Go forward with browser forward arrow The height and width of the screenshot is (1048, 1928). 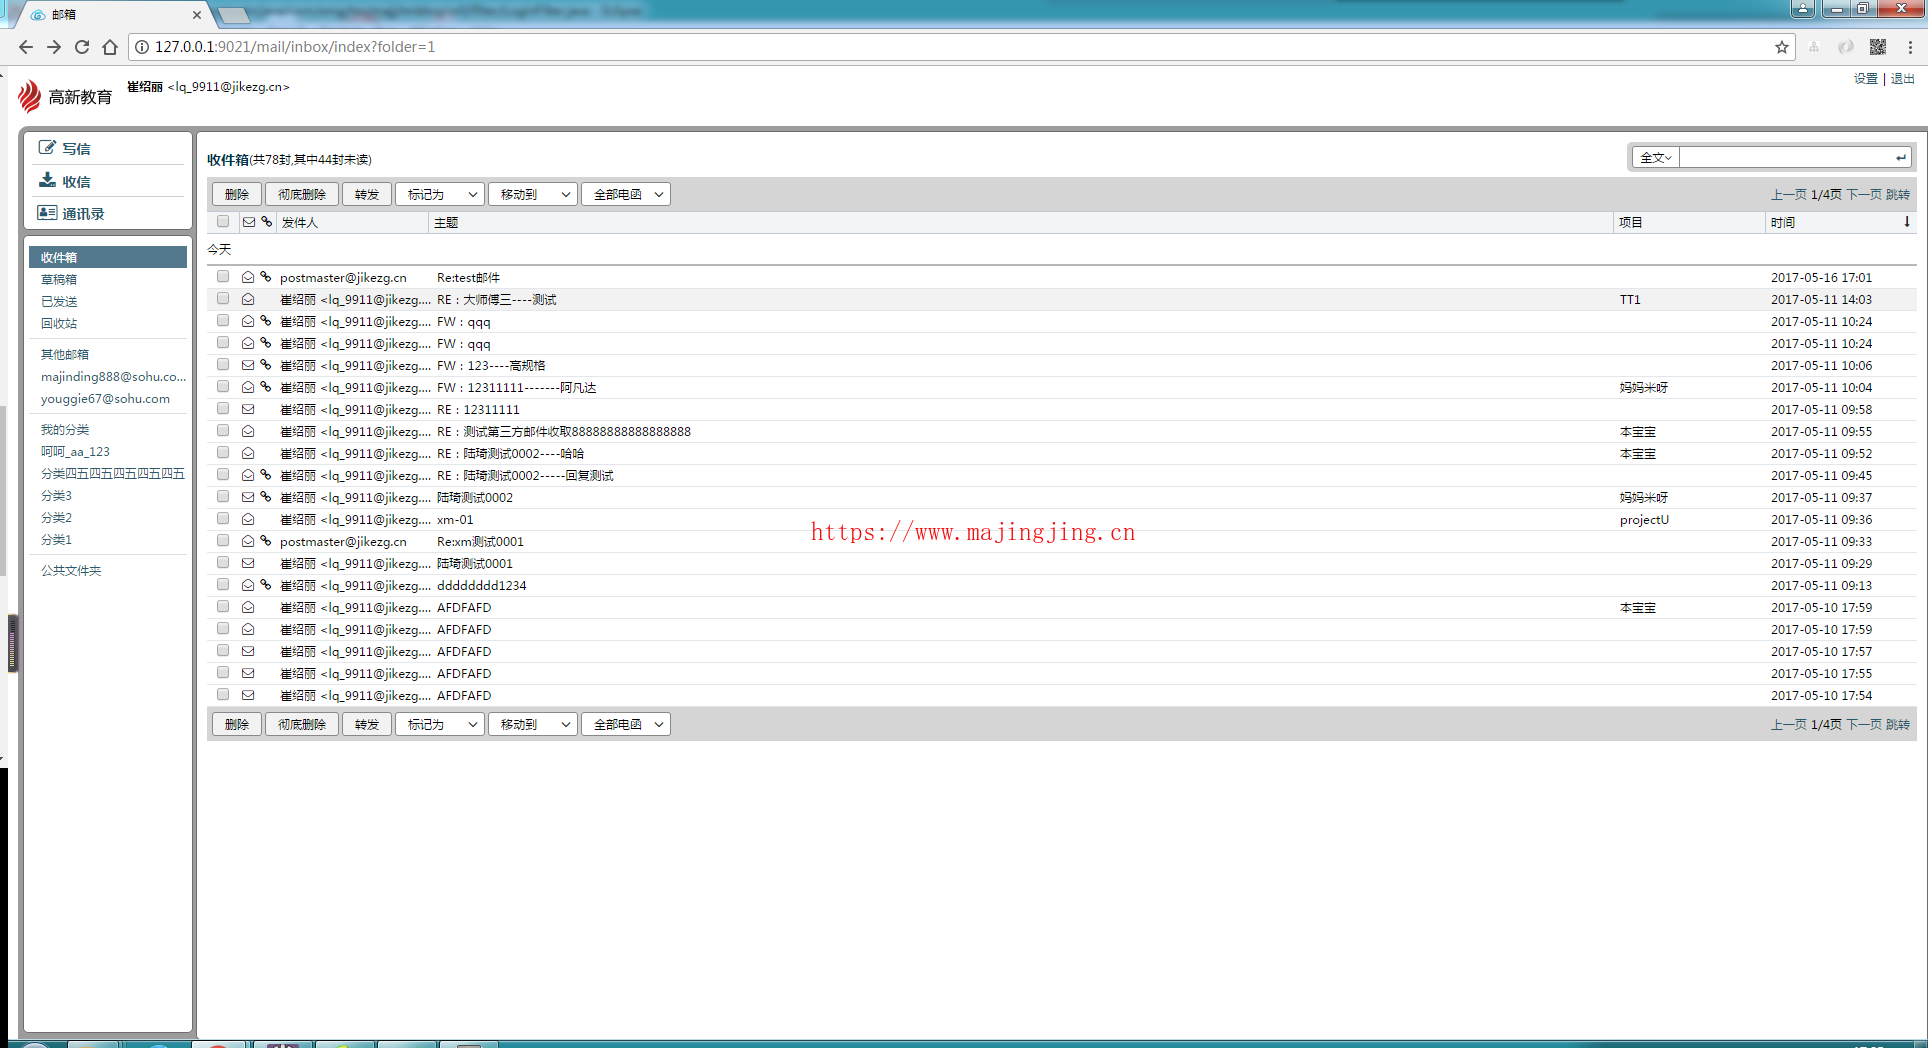[x=54, y=47]
